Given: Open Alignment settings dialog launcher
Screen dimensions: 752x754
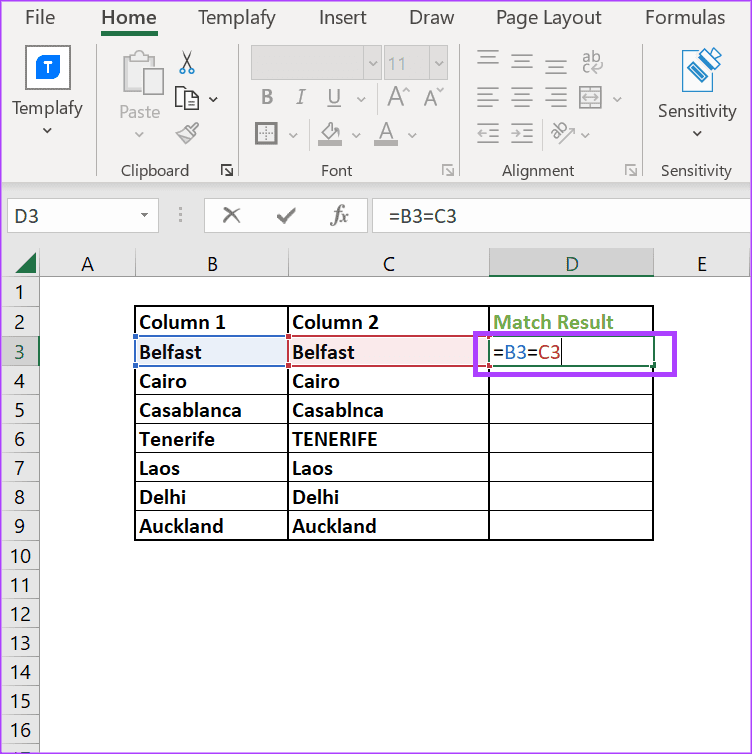Looking at the screenshot, I should (631, 170).
